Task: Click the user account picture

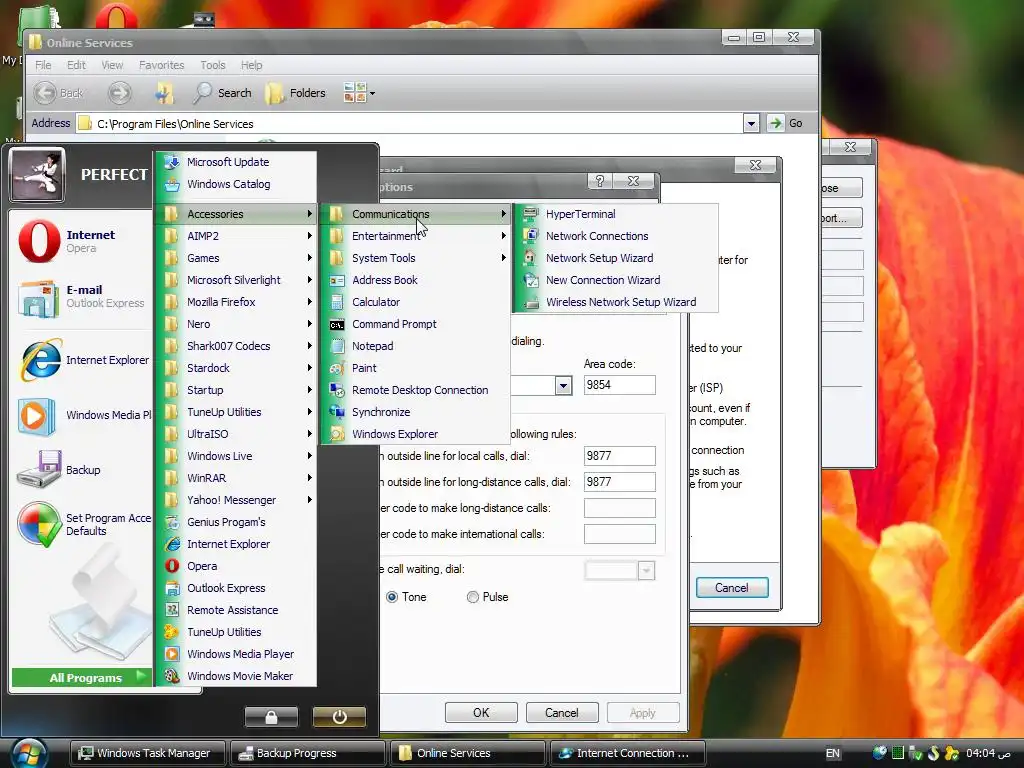Action: click(37, 175)
